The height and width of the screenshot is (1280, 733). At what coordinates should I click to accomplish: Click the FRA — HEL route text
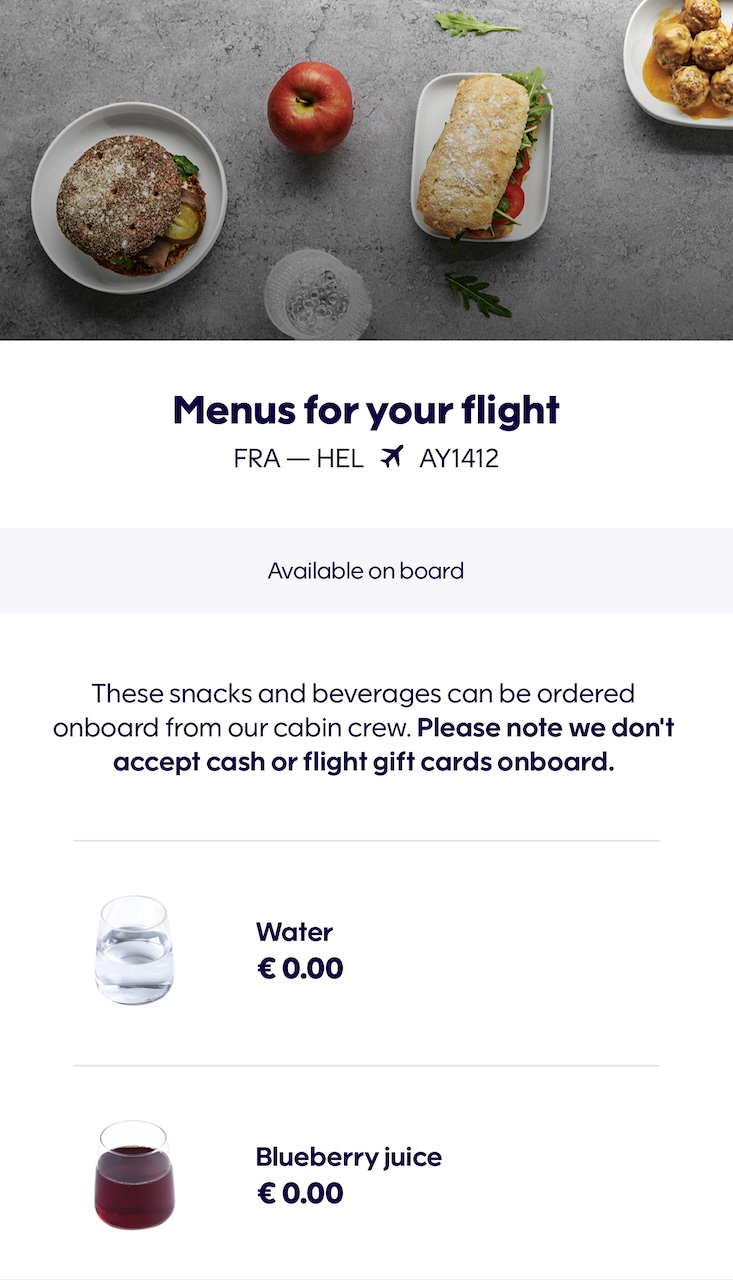[x=298, y=459]
